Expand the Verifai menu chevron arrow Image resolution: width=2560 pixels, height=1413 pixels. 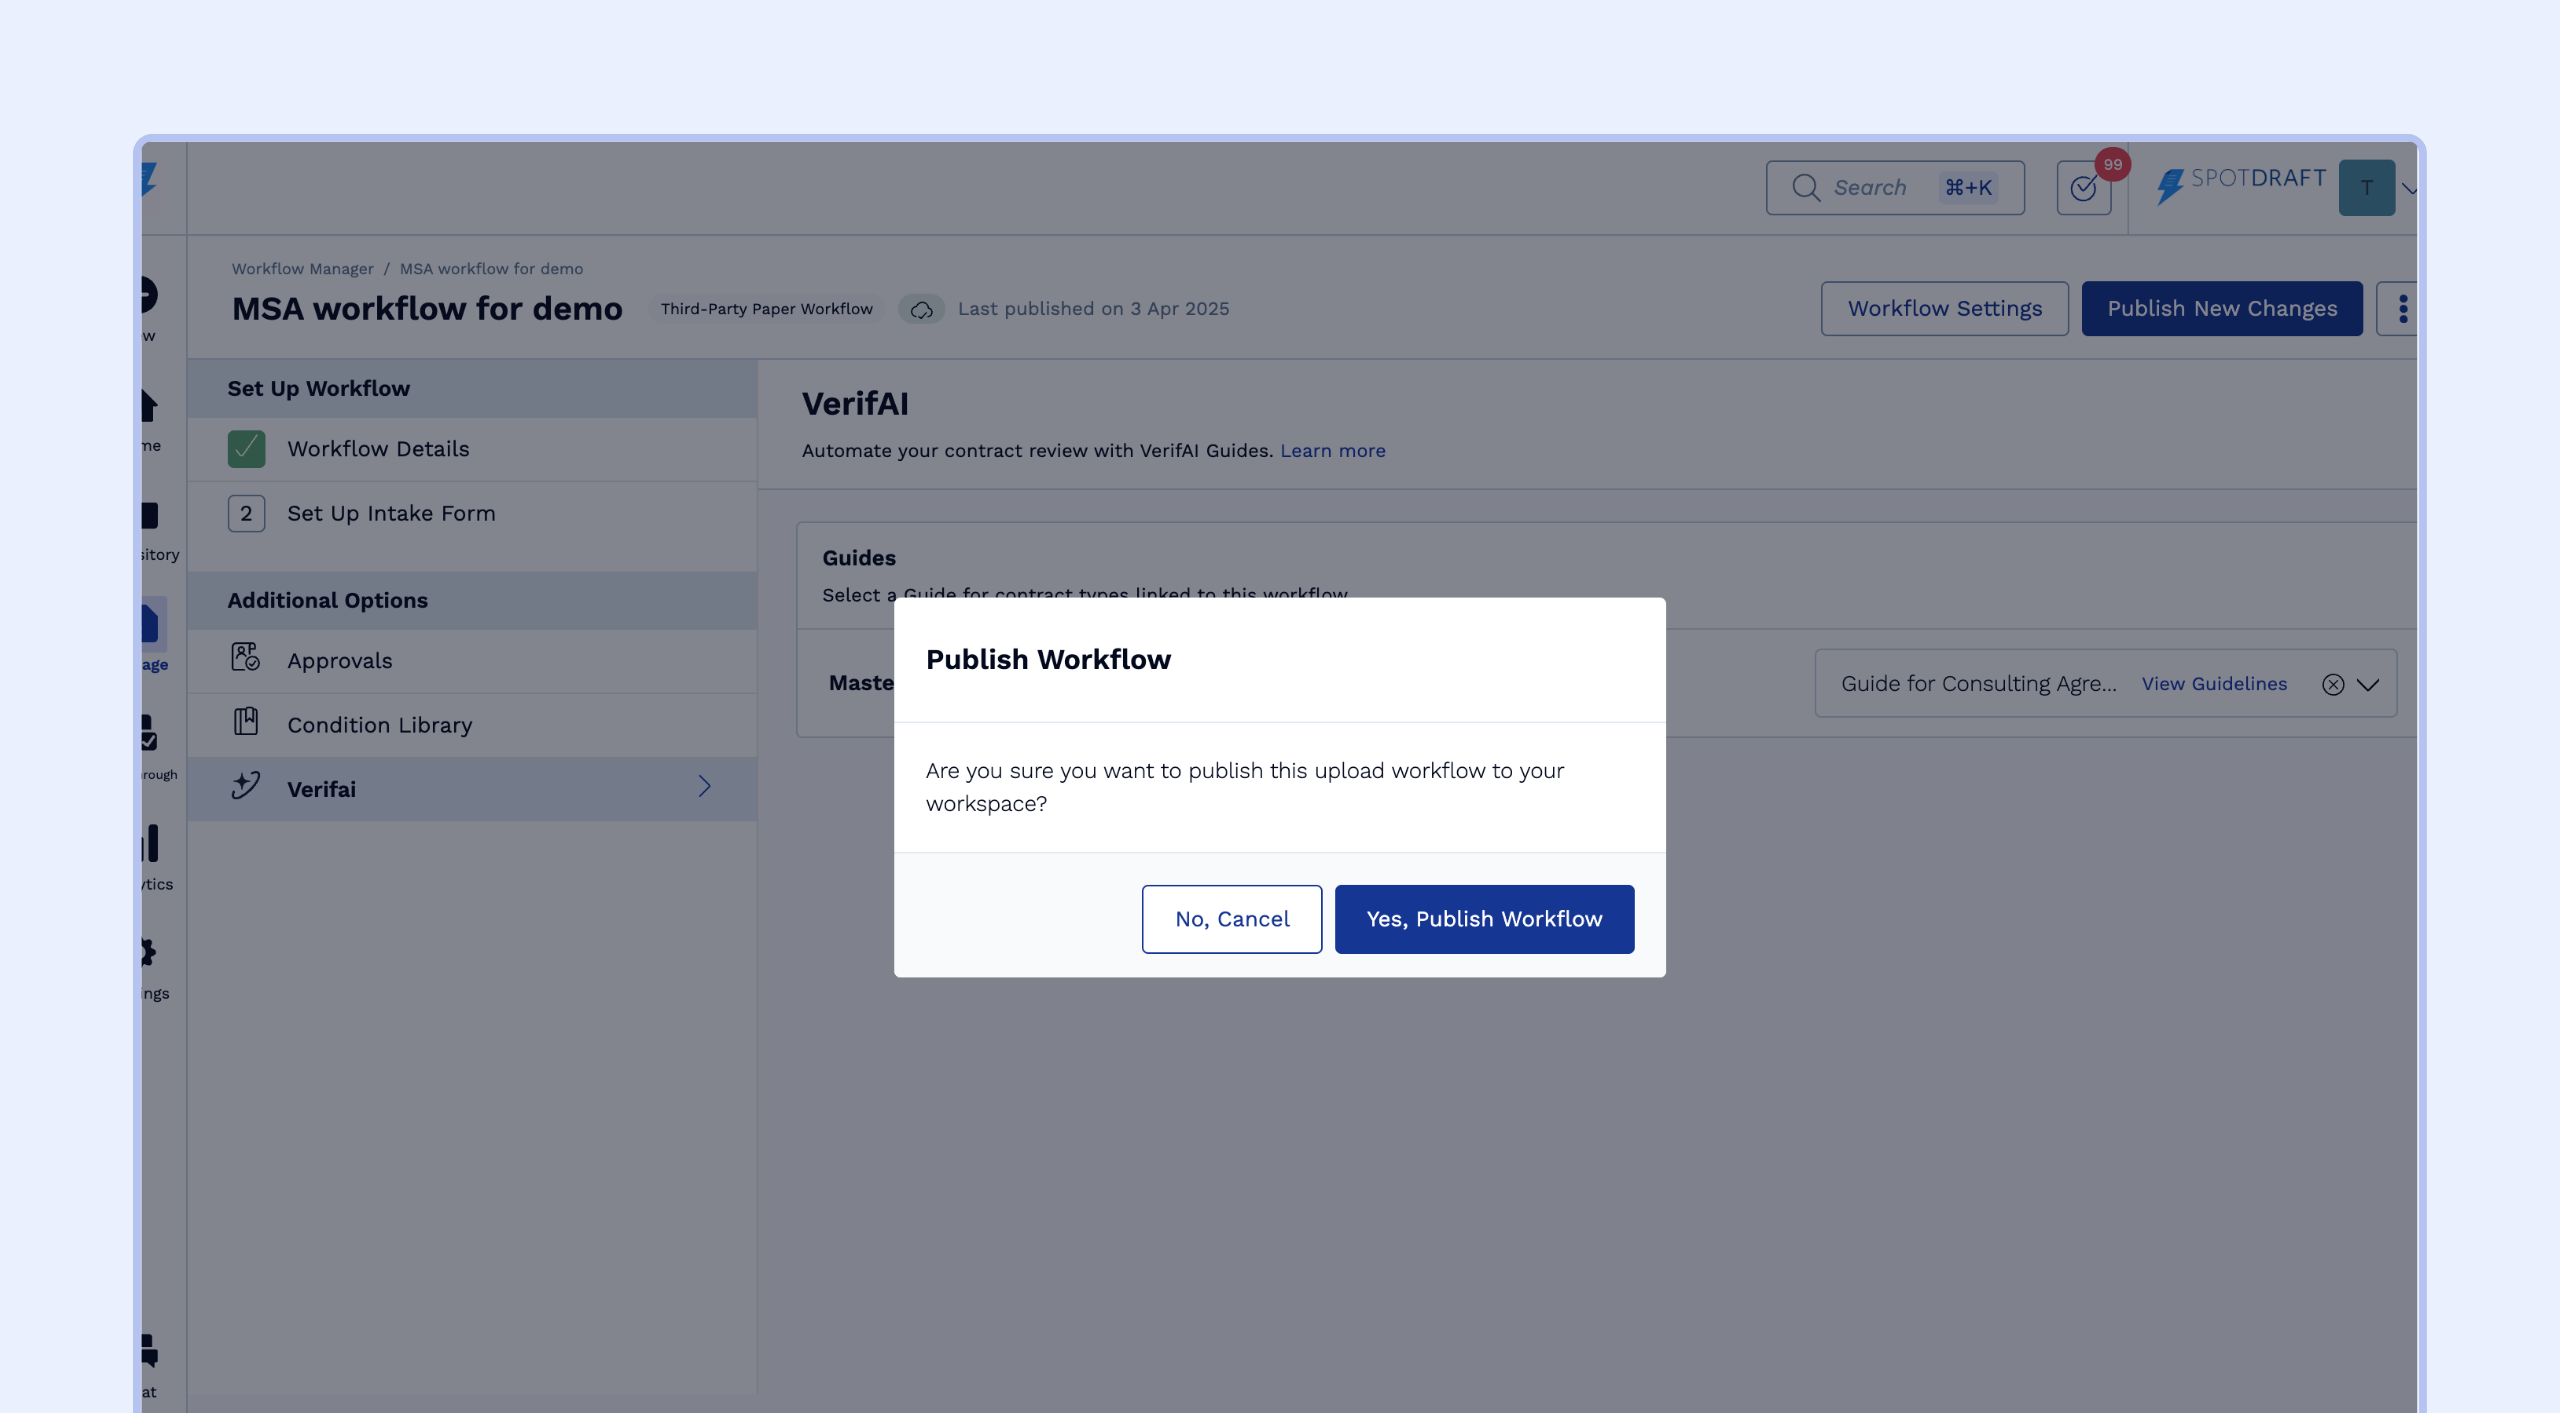tap(705, 787)
